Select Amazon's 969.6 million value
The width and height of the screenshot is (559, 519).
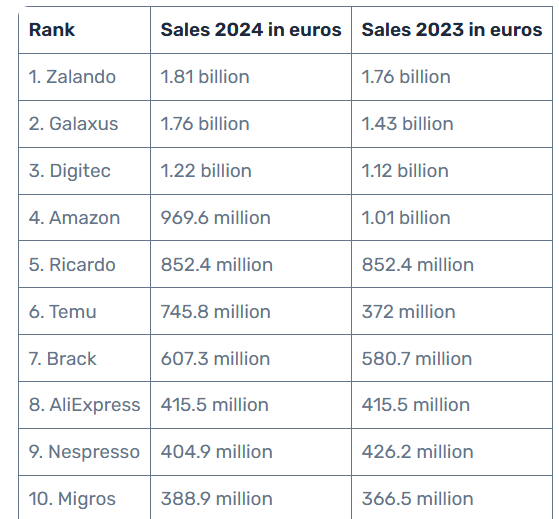click(215, 218)
